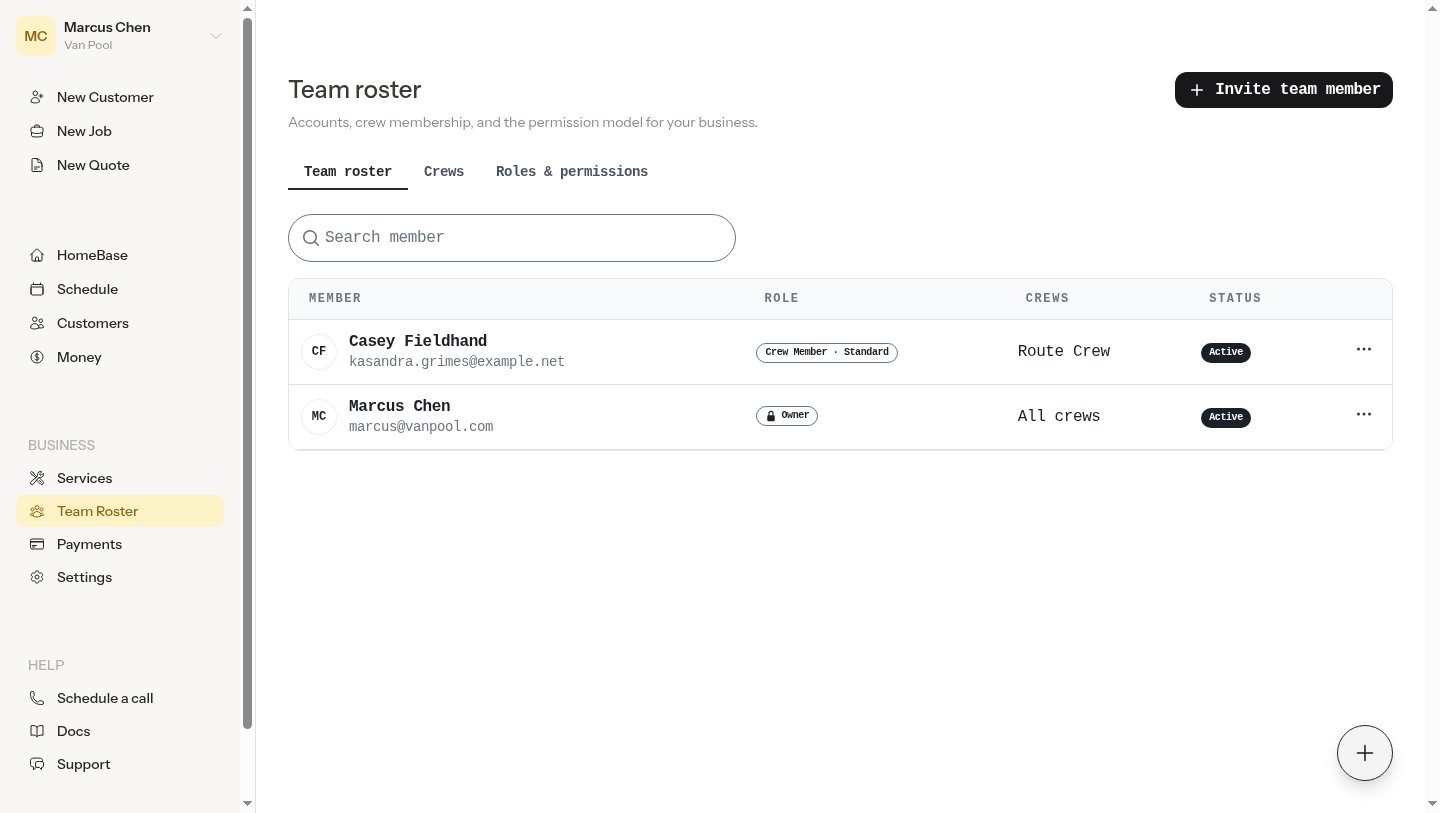Click the Marcus Chen name in roster table
Screen dimensions: 1440x813
(x=400, y=406)
